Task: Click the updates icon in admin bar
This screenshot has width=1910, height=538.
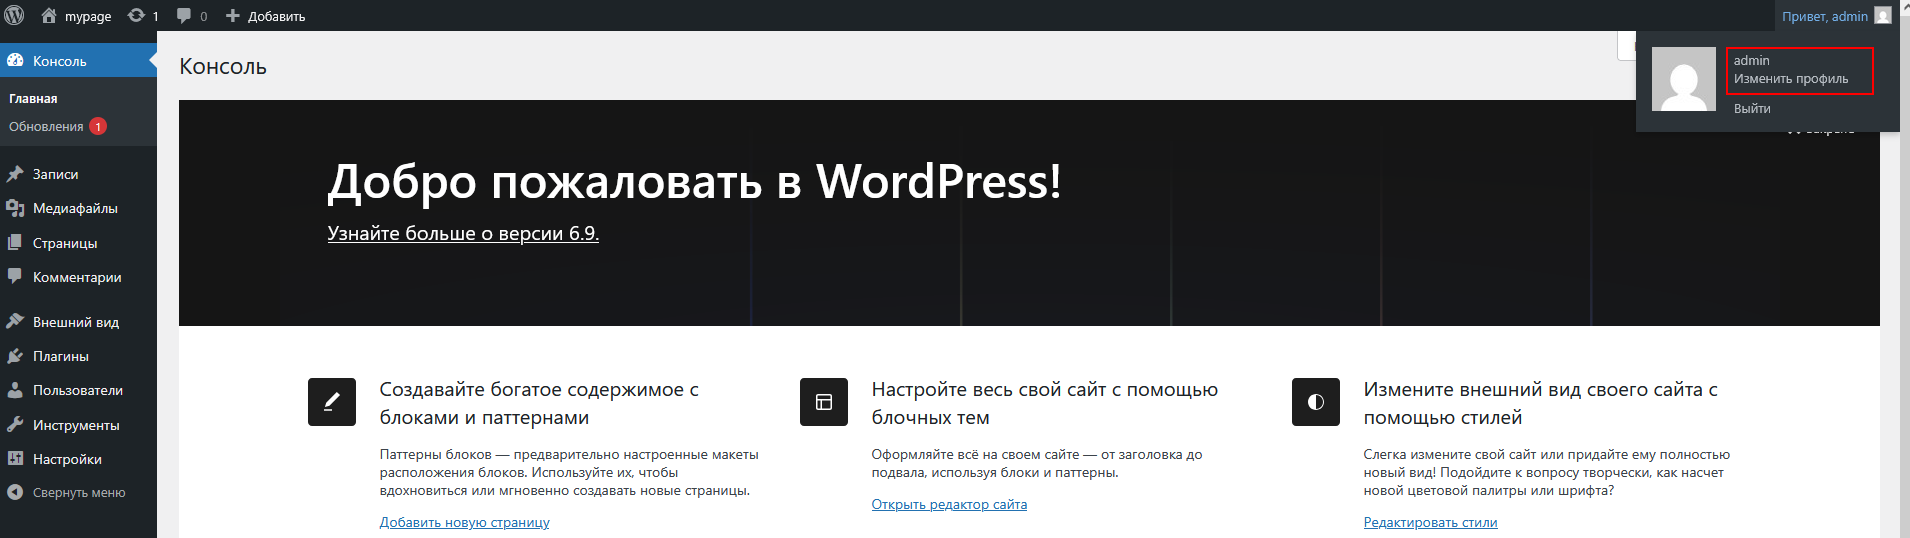Action: 137,15
